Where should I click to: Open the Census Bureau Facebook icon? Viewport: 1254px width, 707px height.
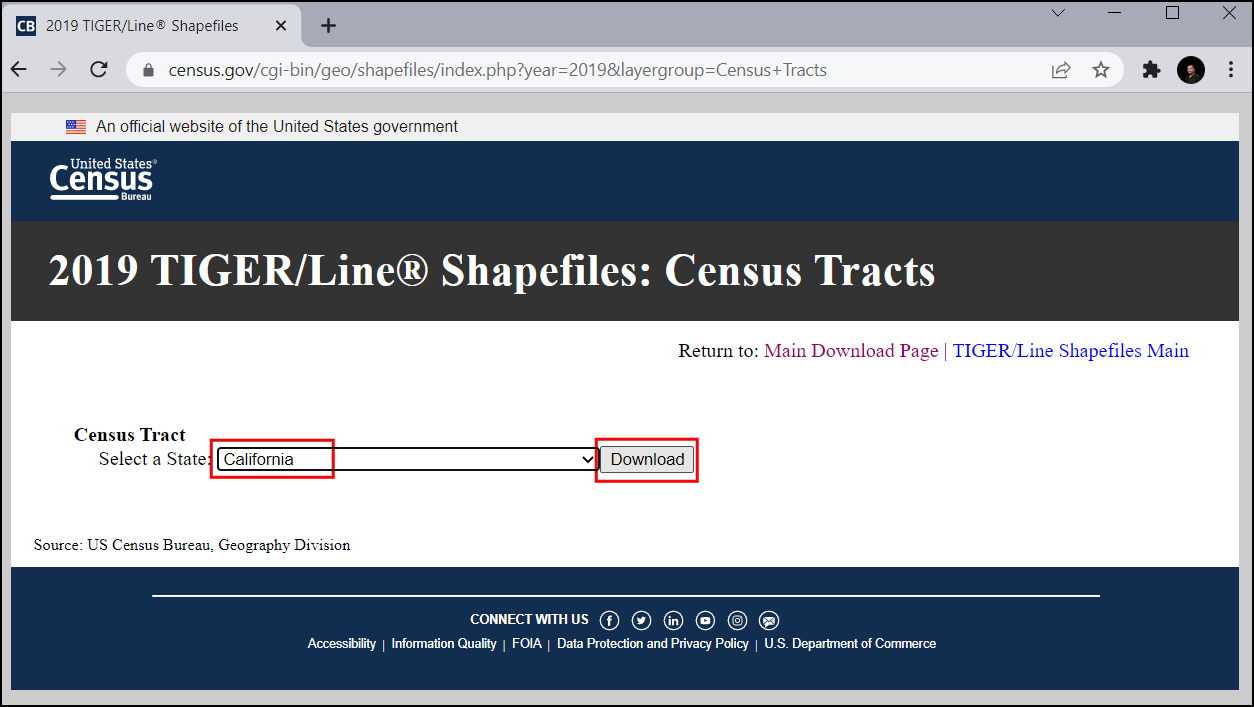(609, 621)
